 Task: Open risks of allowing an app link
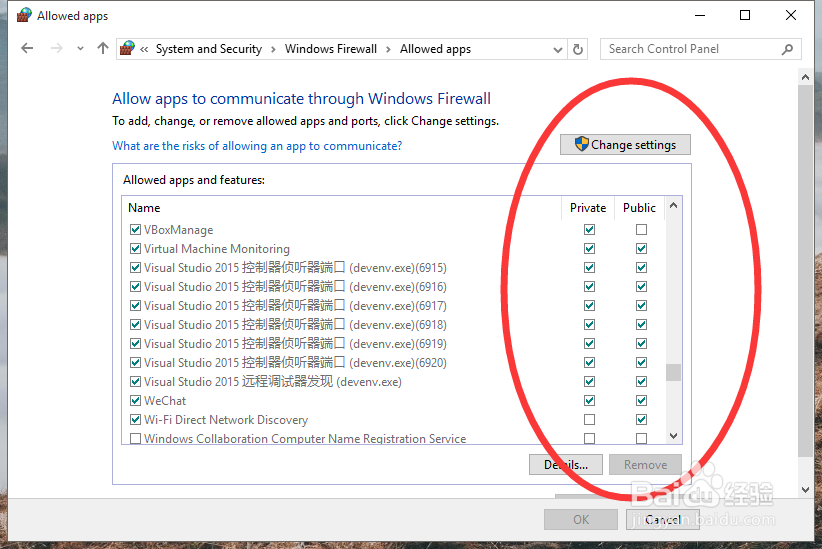coord(257,146)
